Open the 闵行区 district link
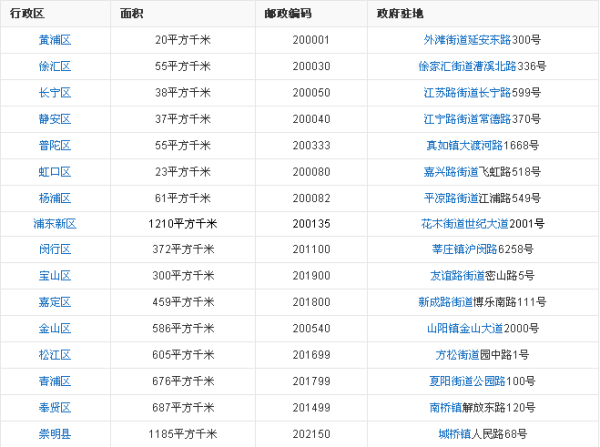Viewport: 600px width, 447px height. [x=56, y=249]
